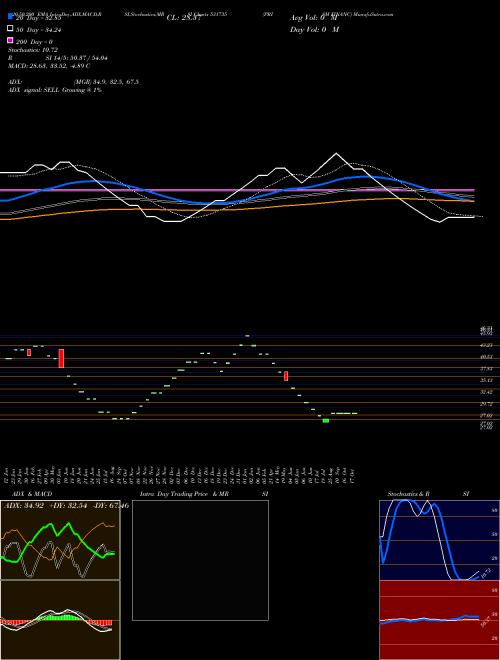Open the ADX indicator chart panel
This screenshot has width=500, height=660.
[60, 540]
